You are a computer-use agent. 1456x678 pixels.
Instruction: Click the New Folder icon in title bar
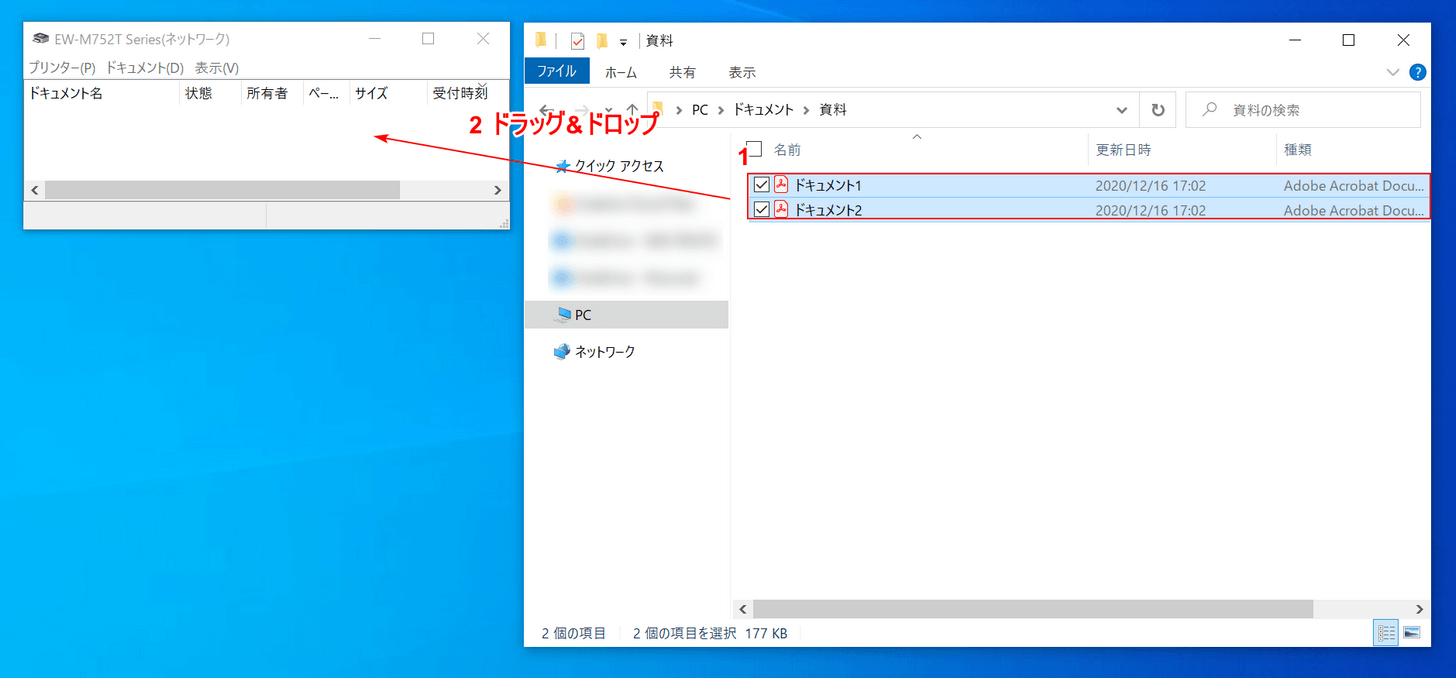point(602,41)
